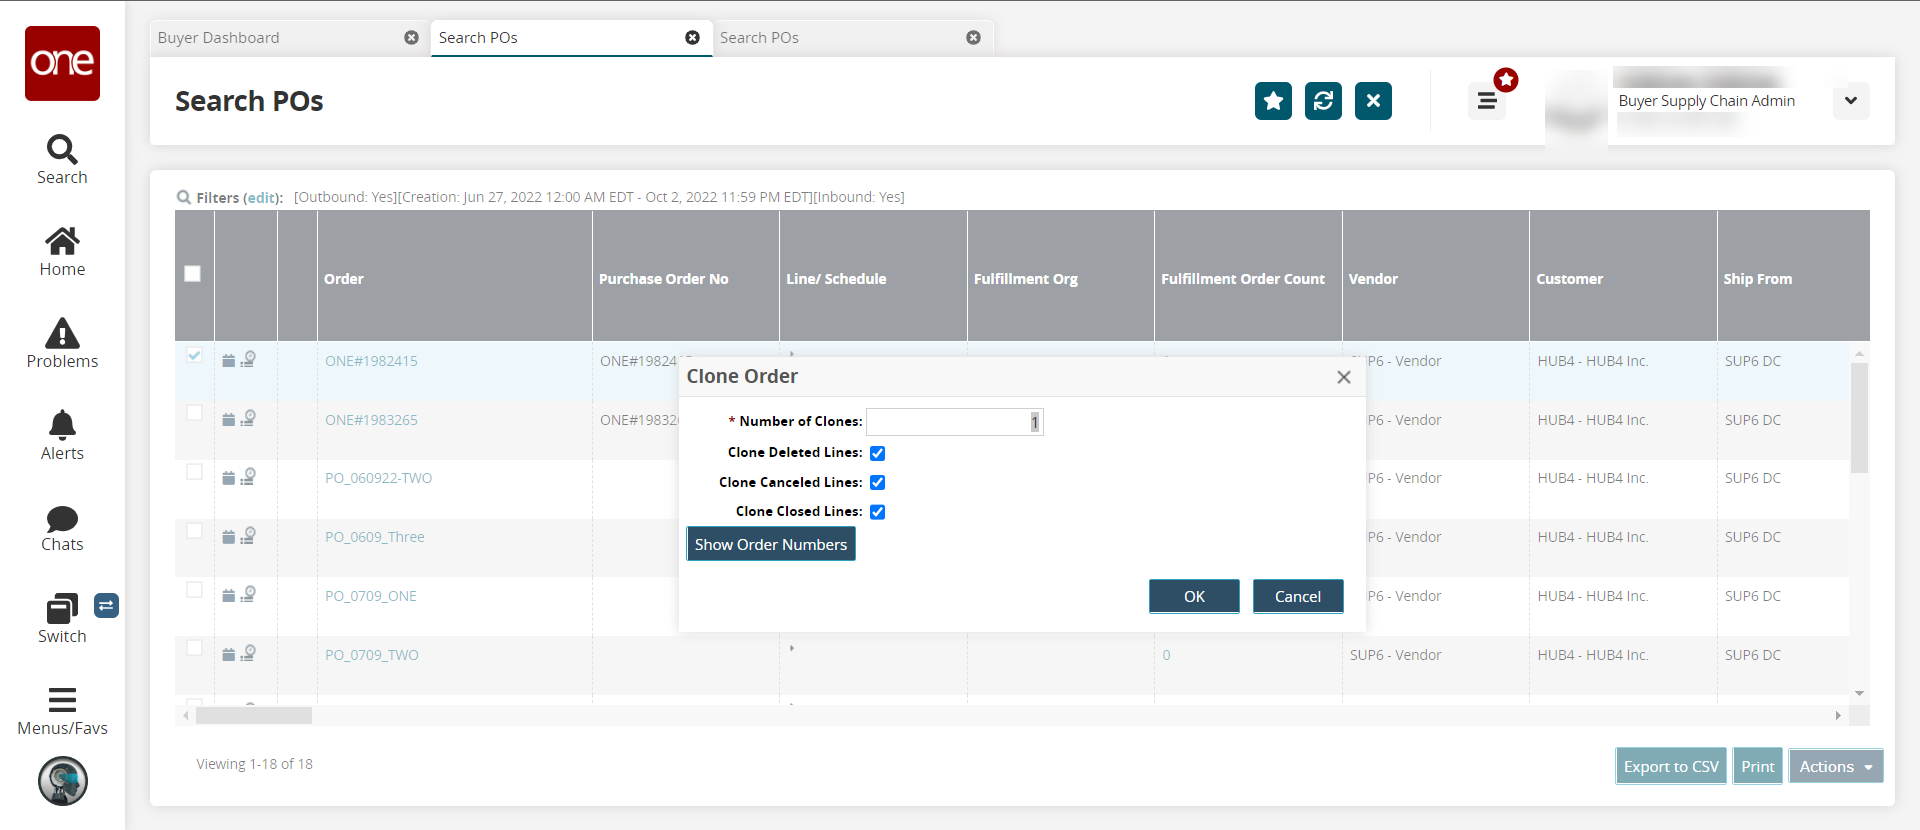Uncheck Clone Closed Lines

(x=877, y=512)
